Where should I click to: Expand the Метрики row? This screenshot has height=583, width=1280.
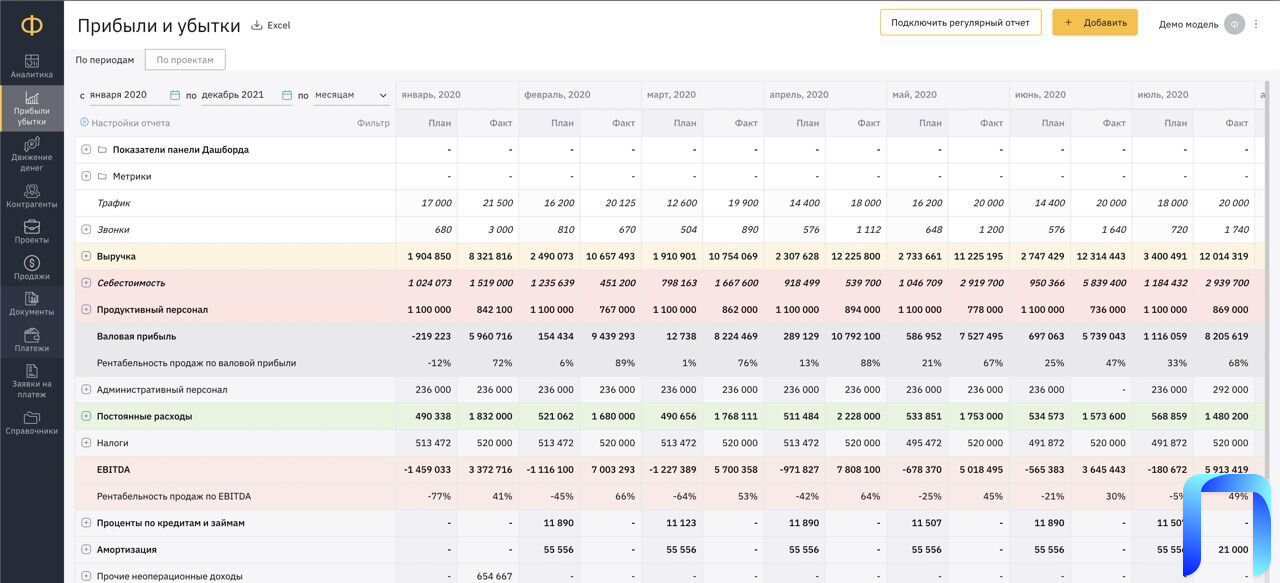(86, 176)
